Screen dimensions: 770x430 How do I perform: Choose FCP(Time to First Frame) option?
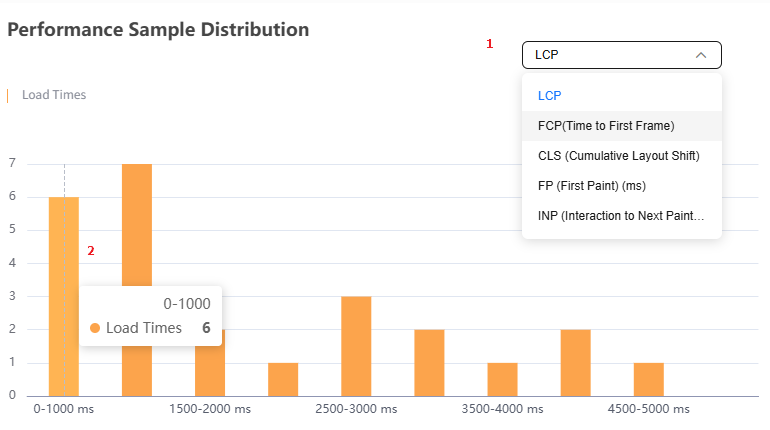pos(606,126)
